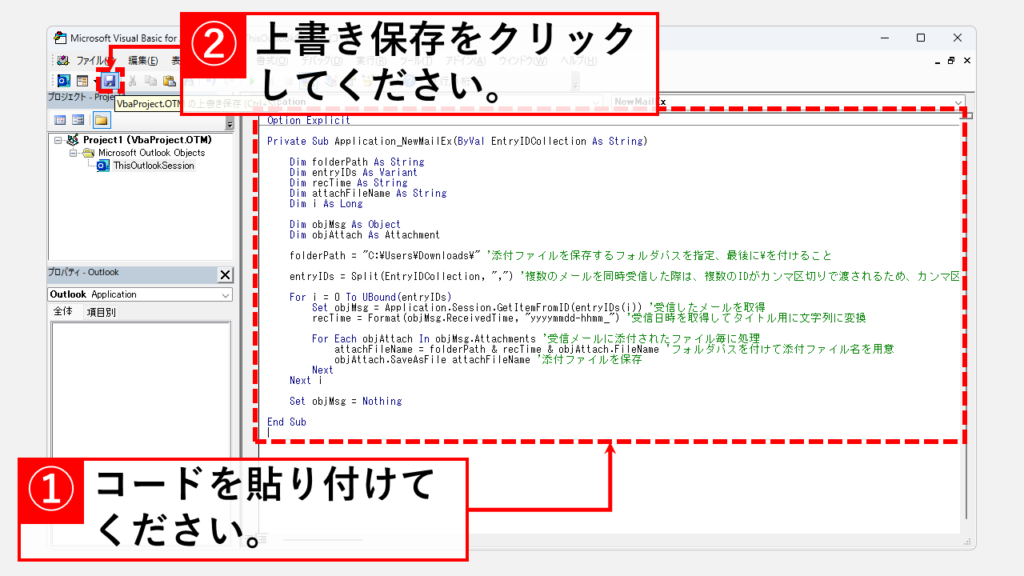This screenshot has width=1024, height=576.
Task: Click the objAttach.SaveAsFile attachFileName line
Action: coord(488,360)
